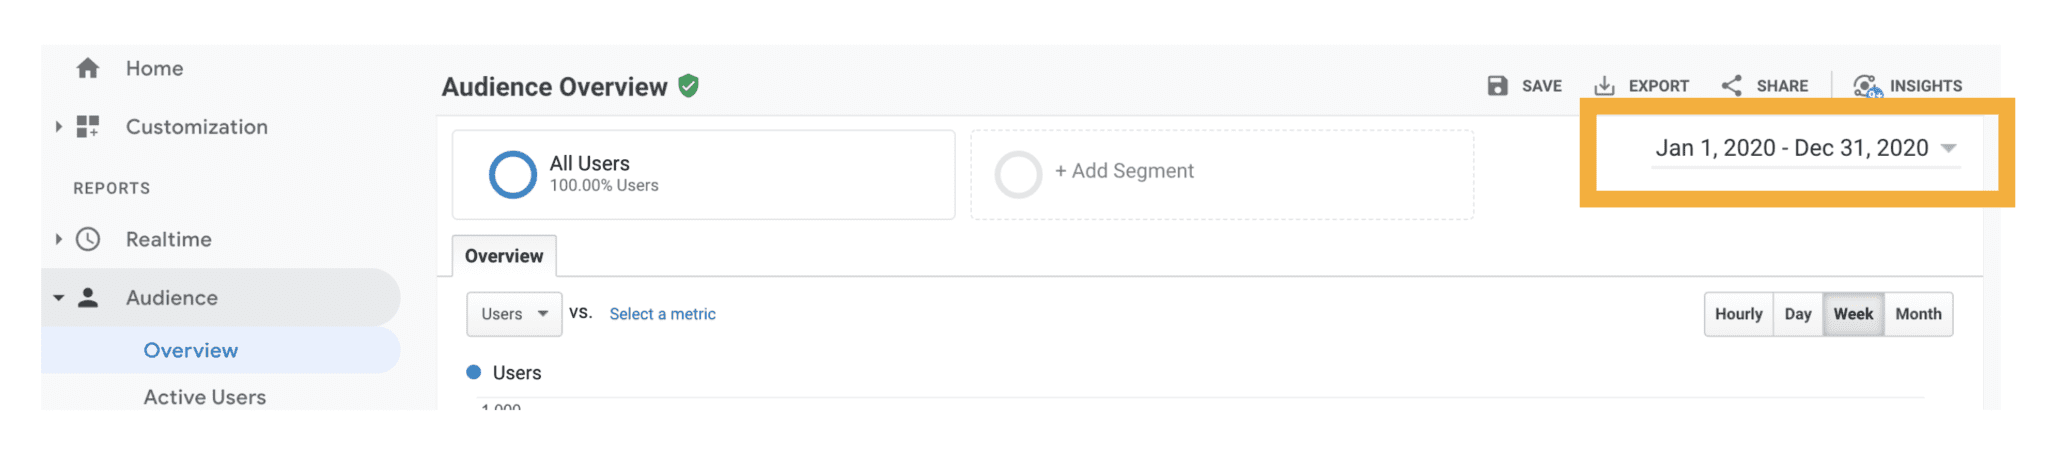The image size is (2048, 454).
Task: Switch chart granularity to Month
Action: pyautogui.click(x=1918, y=314)
